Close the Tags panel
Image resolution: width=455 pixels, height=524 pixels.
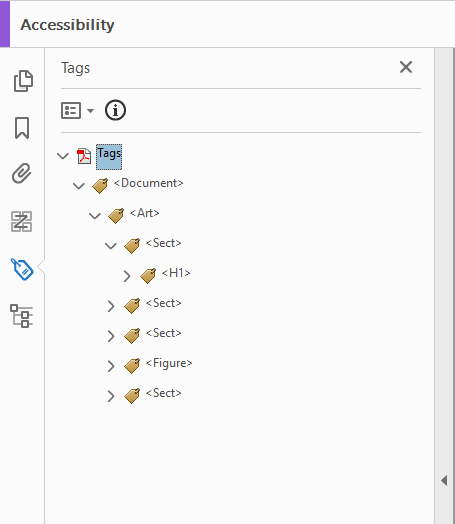tap(406, 67)
